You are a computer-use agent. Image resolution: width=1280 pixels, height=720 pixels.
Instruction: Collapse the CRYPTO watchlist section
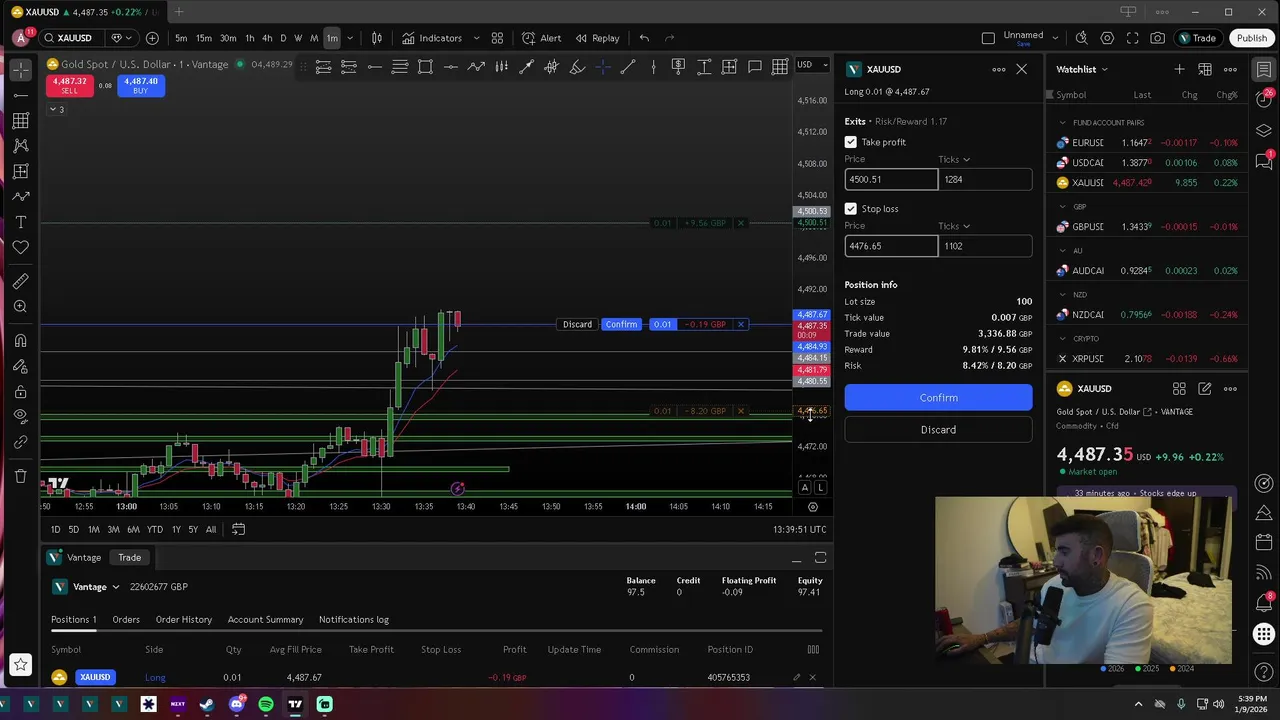(1062, 339)
